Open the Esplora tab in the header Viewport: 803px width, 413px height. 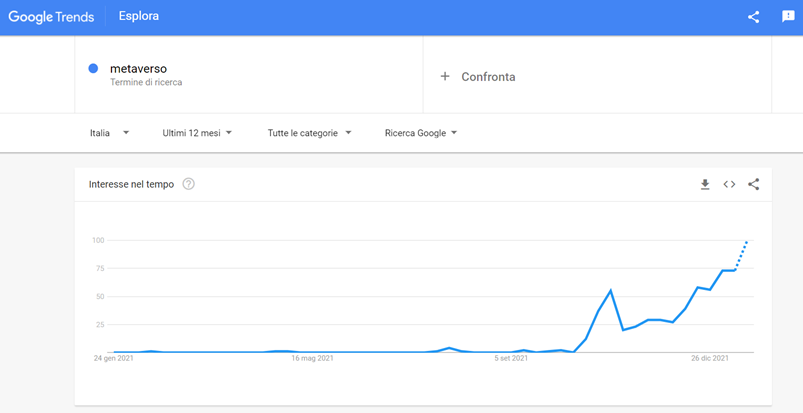(x=139, y=17)
